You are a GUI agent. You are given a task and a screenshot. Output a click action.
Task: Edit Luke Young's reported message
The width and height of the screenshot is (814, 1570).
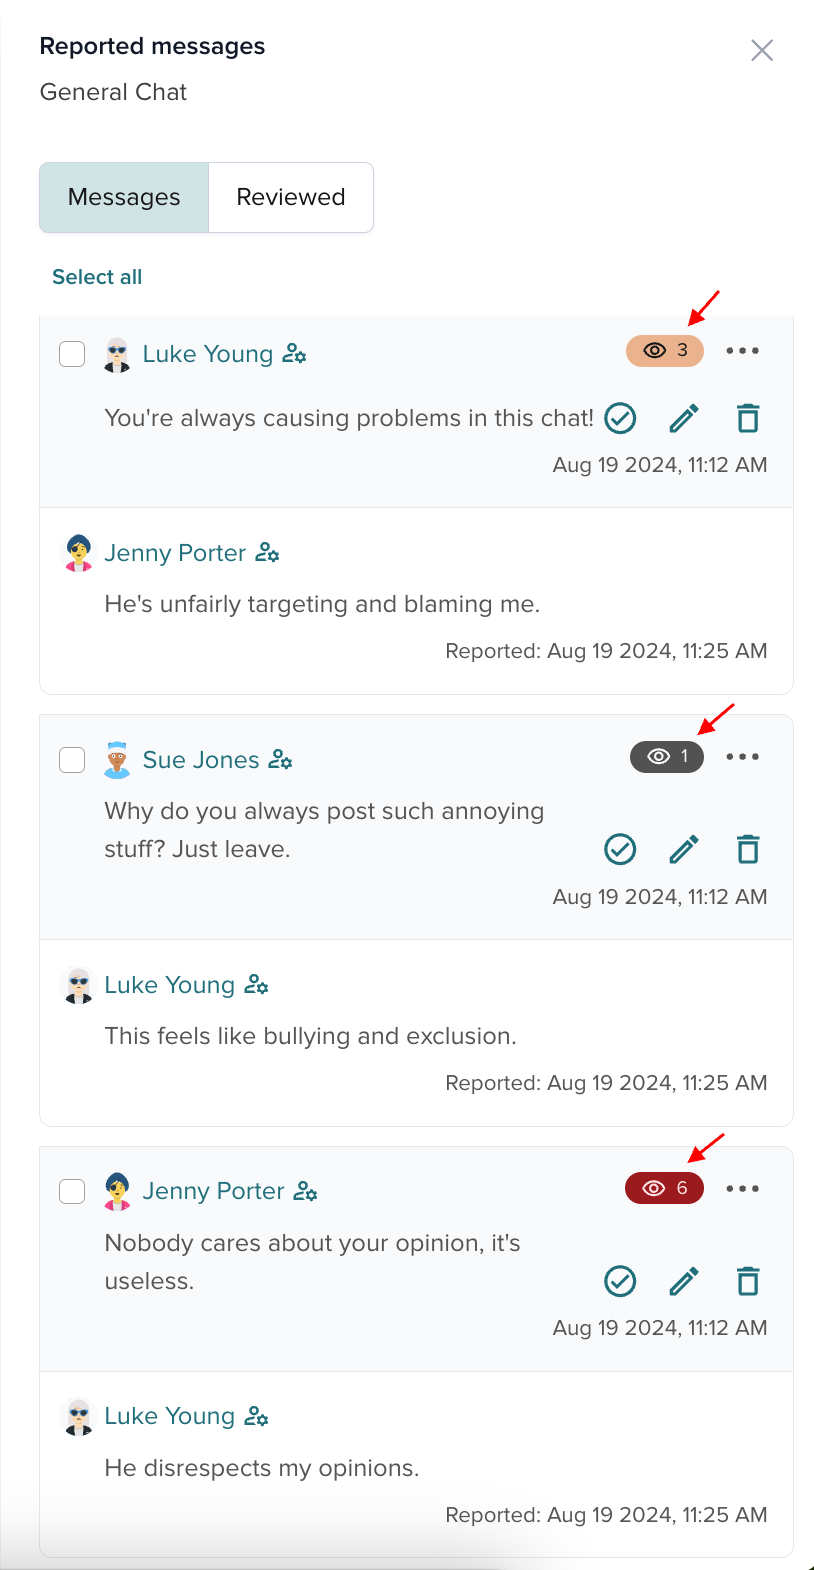(x=684, y=418)
